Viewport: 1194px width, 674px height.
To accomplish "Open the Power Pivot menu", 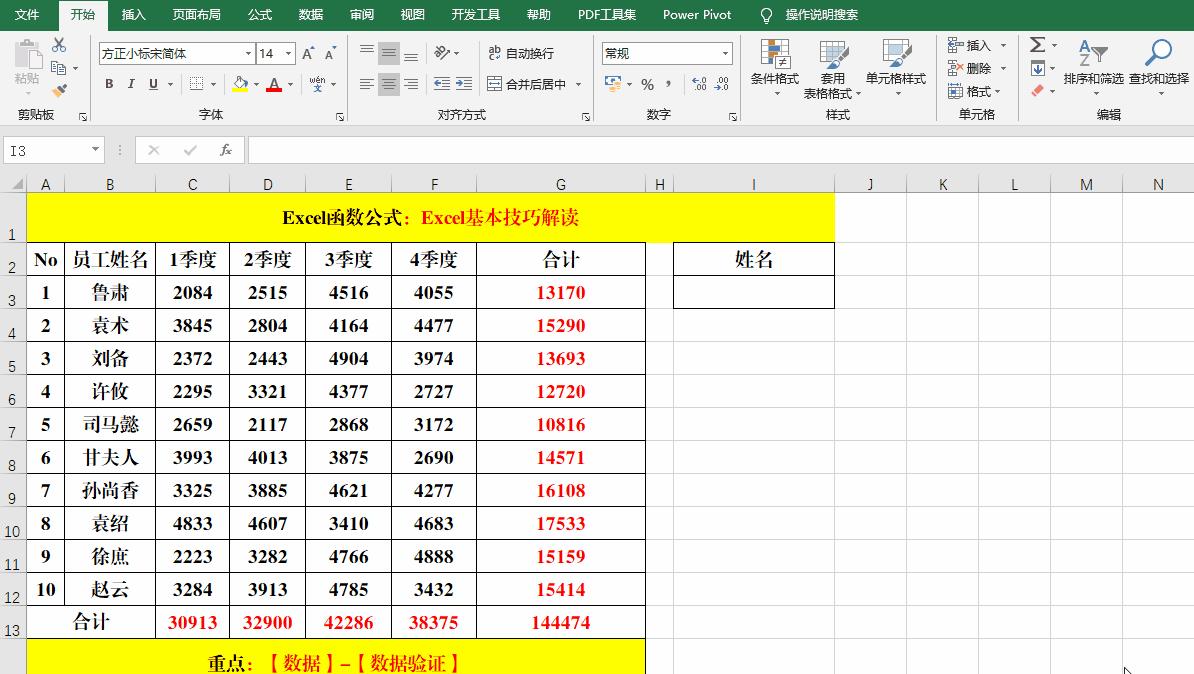I will (697, 15).
